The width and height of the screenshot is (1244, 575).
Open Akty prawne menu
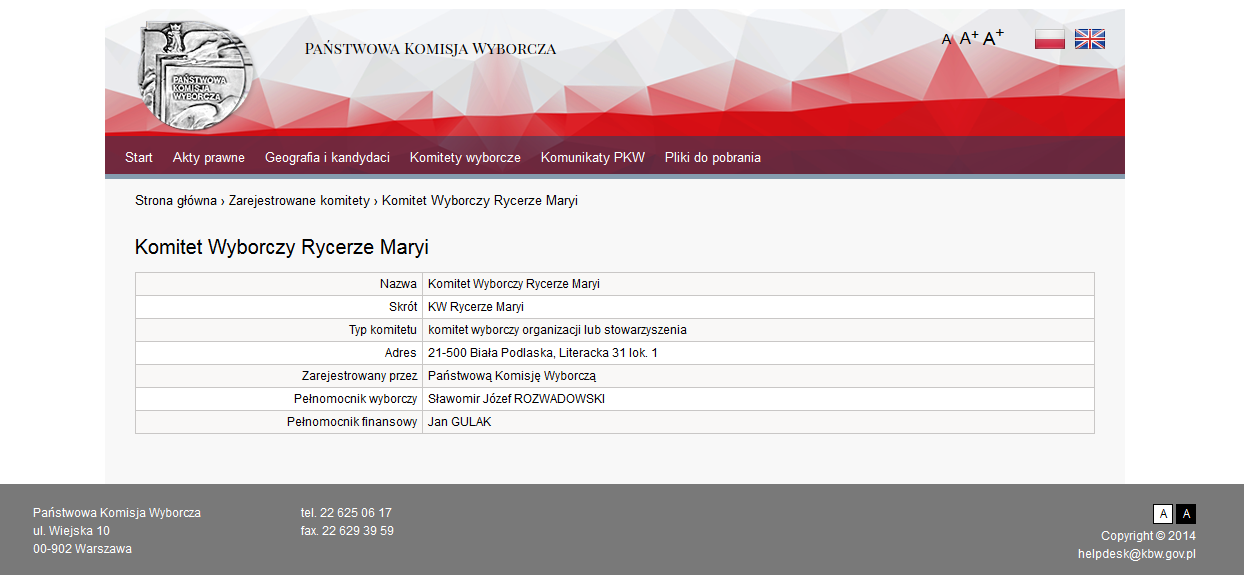click(x=209, y=157)
